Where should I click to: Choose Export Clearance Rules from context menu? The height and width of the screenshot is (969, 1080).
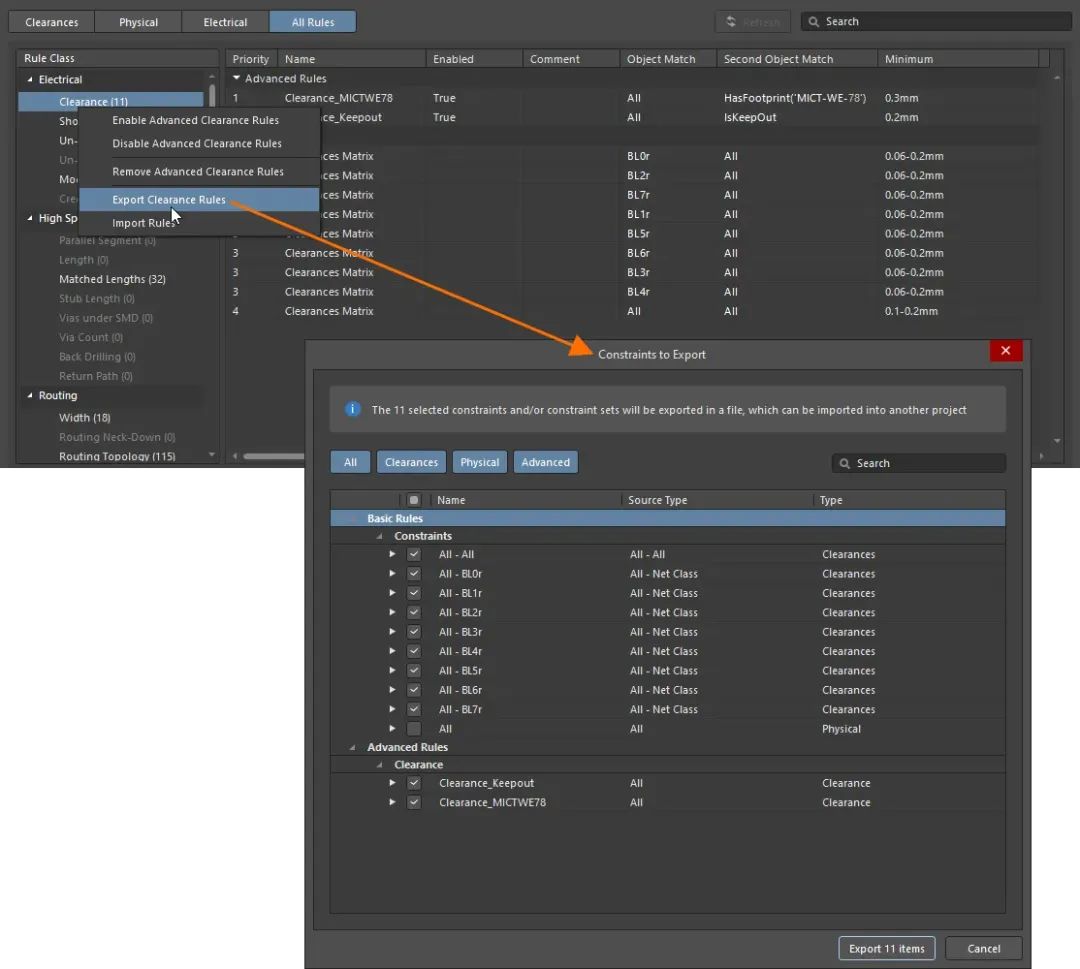(199, 200)
